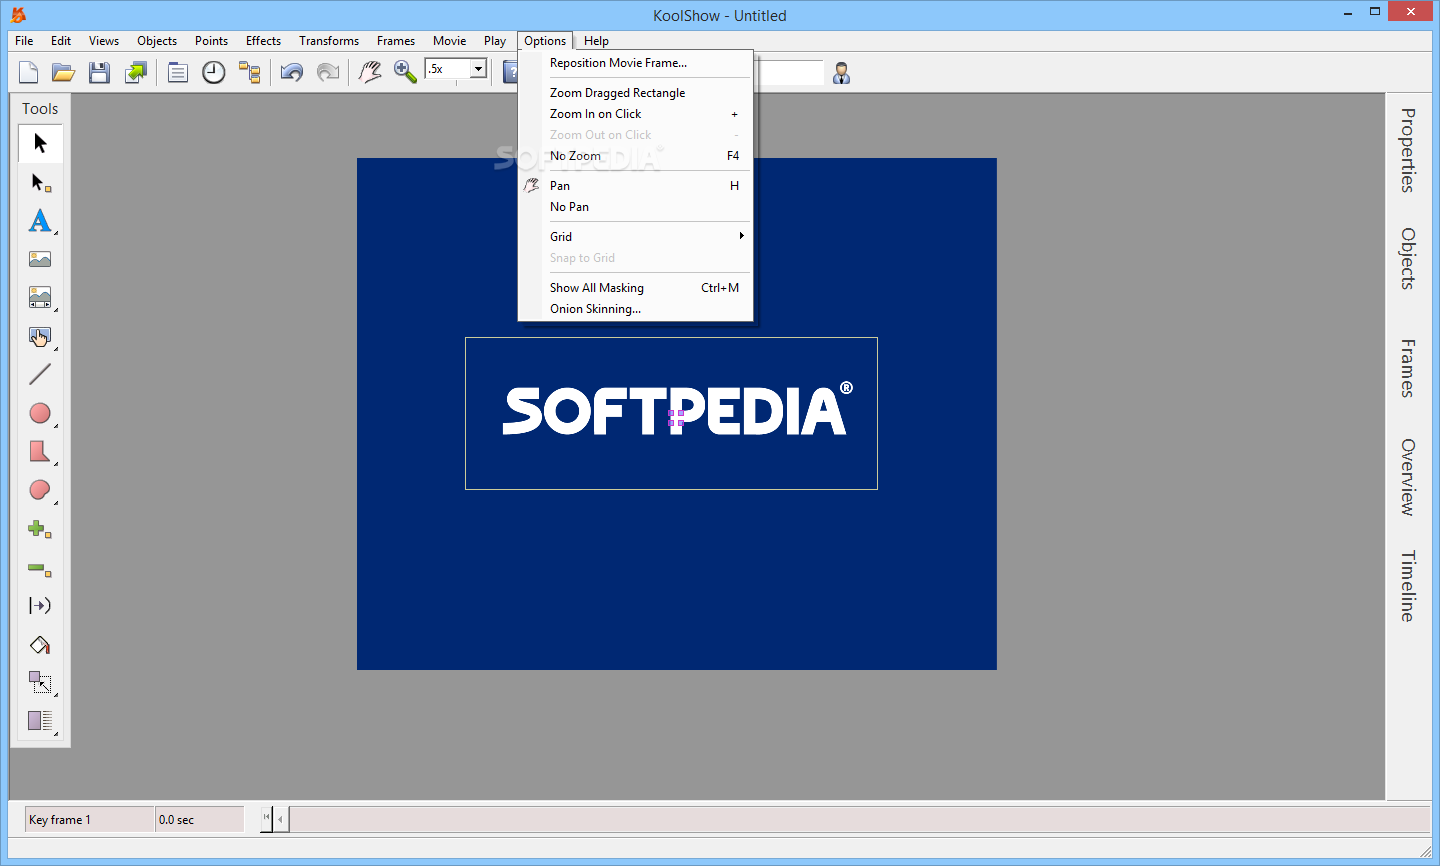Open a file with the folder icon

64,72
